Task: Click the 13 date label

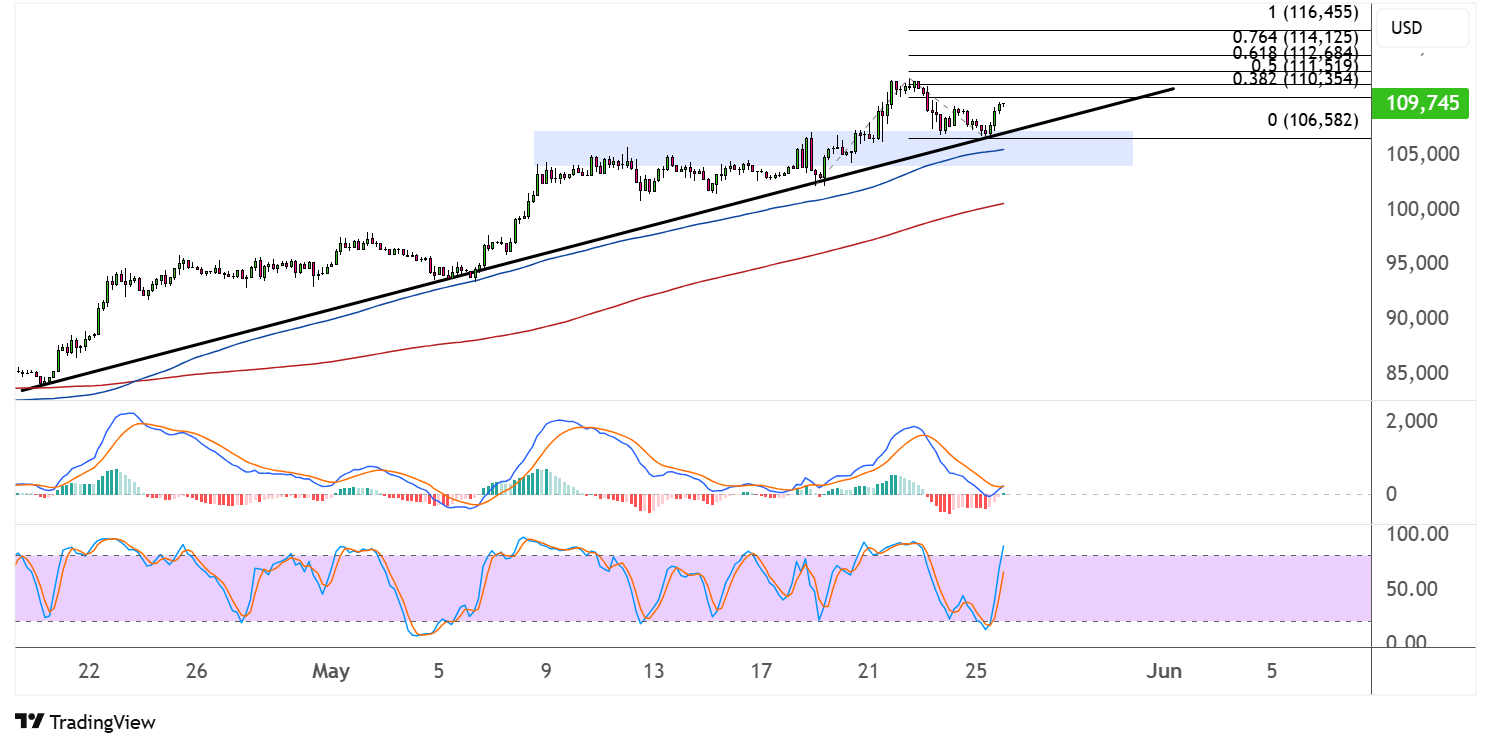Action: tap(653, 671)
